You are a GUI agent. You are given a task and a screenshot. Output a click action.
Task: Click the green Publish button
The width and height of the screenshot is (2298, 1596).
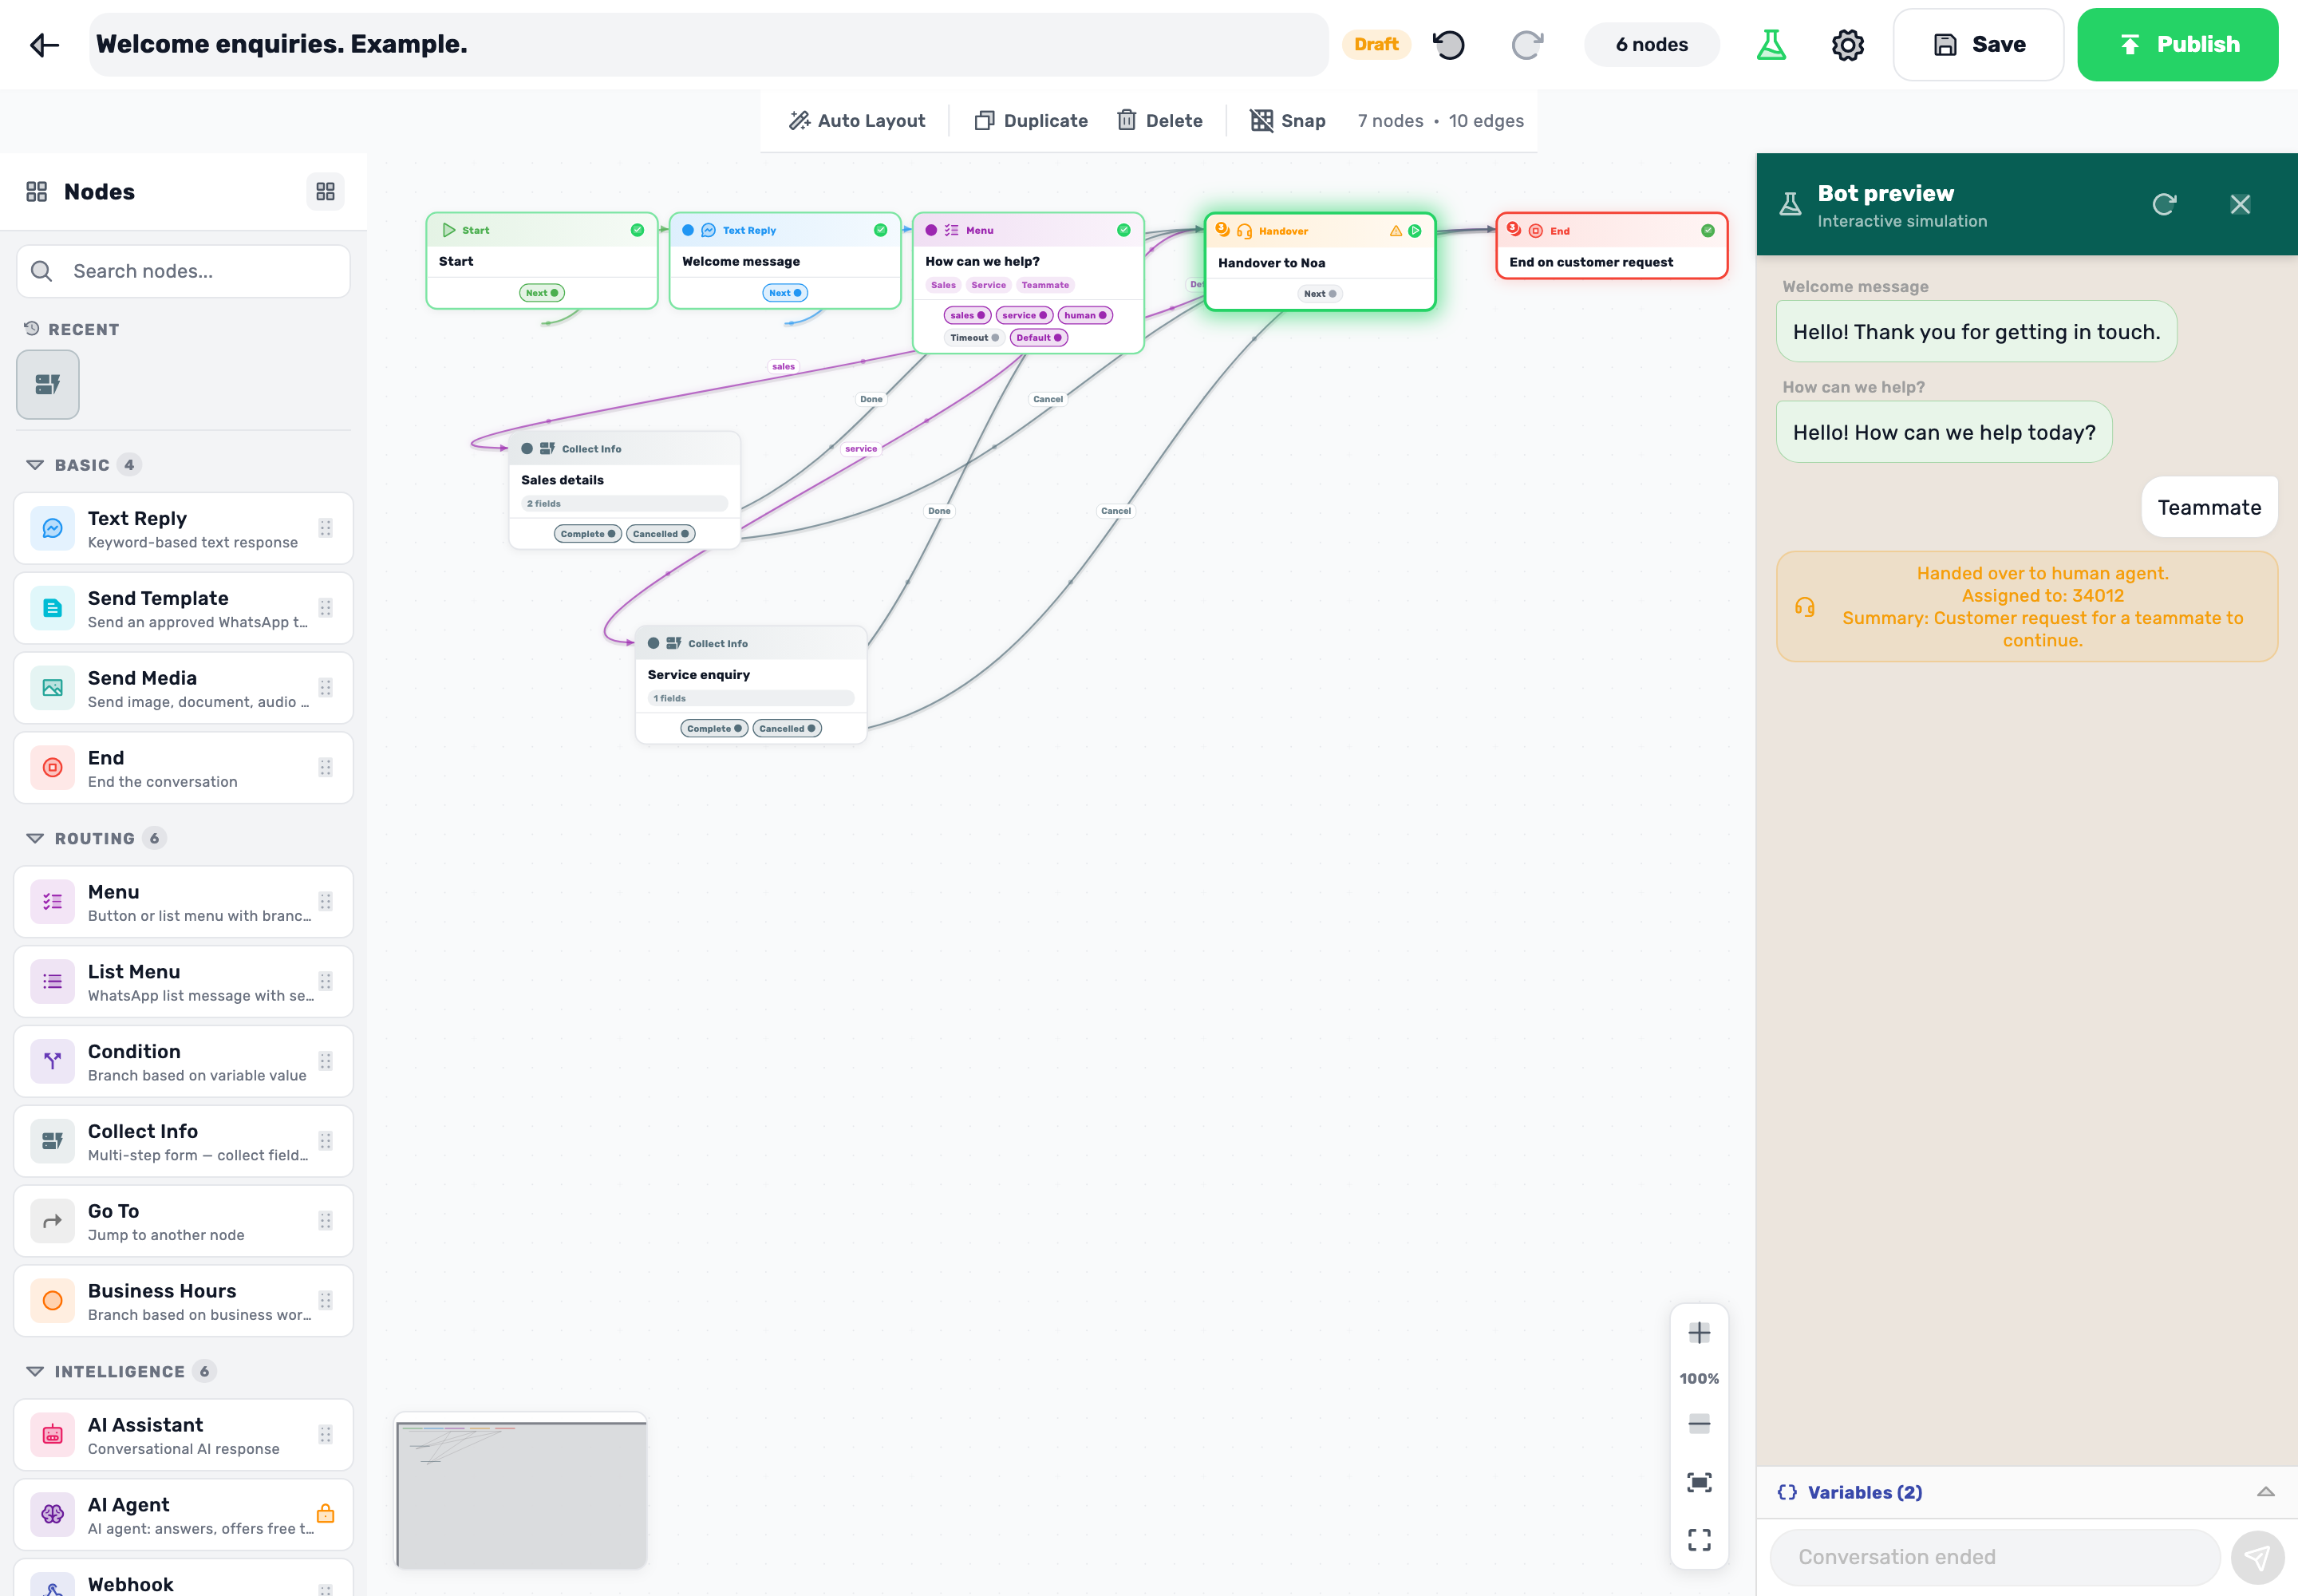(x=2177, y=44)
